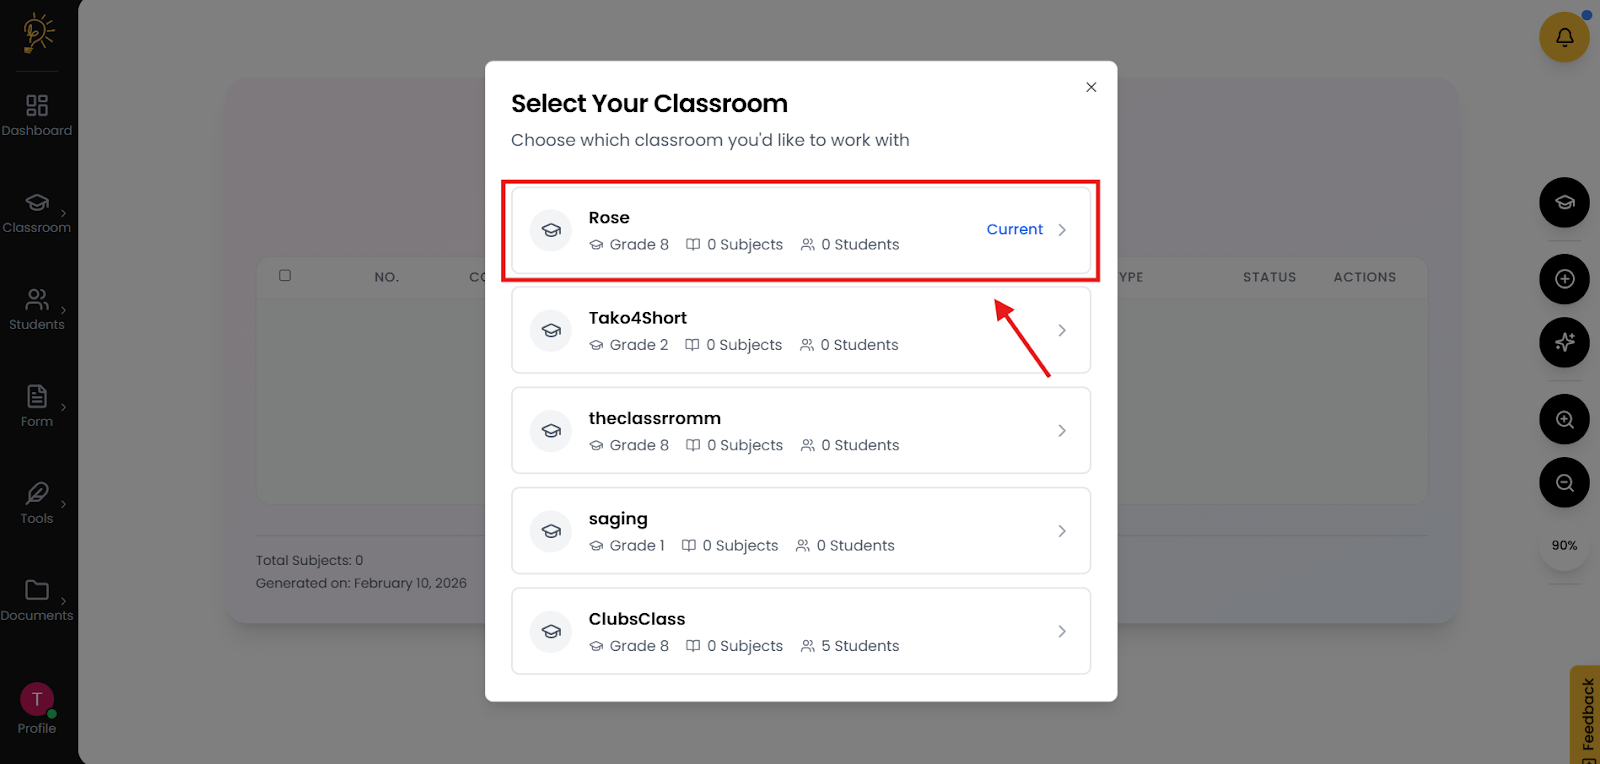
Task: Select the Tako4Short classroom
Action: [800, 330]
